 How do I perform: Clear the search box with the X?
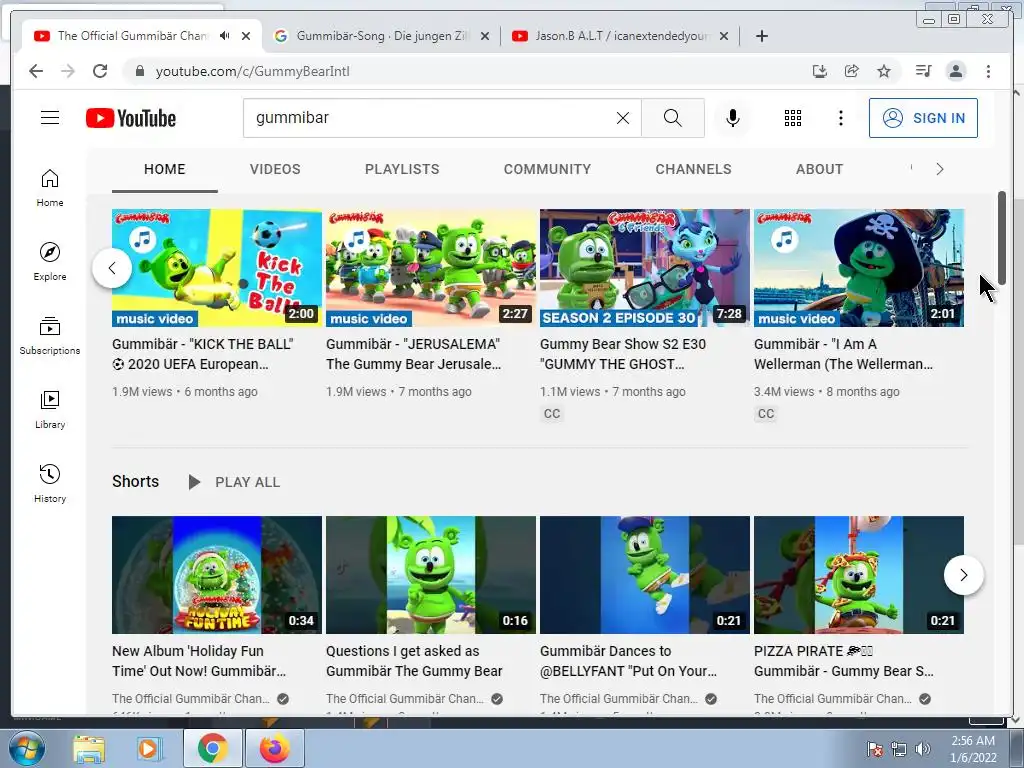coord(623,118)
